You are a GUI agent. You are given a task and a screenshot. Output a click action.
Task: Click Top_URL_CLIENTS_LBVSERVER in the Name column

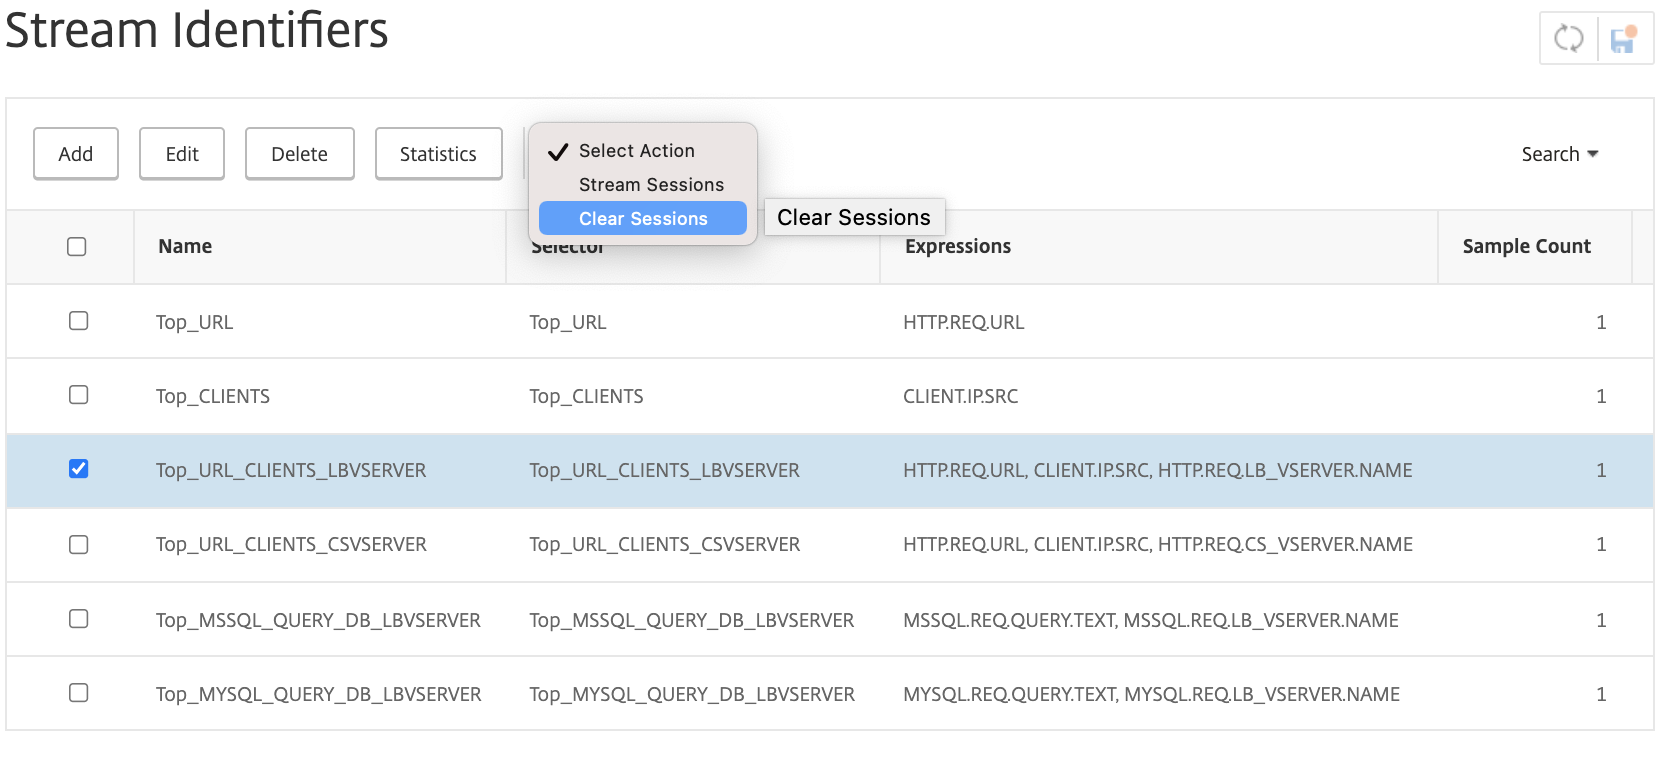pyautogui.click(x=291, y=470)
